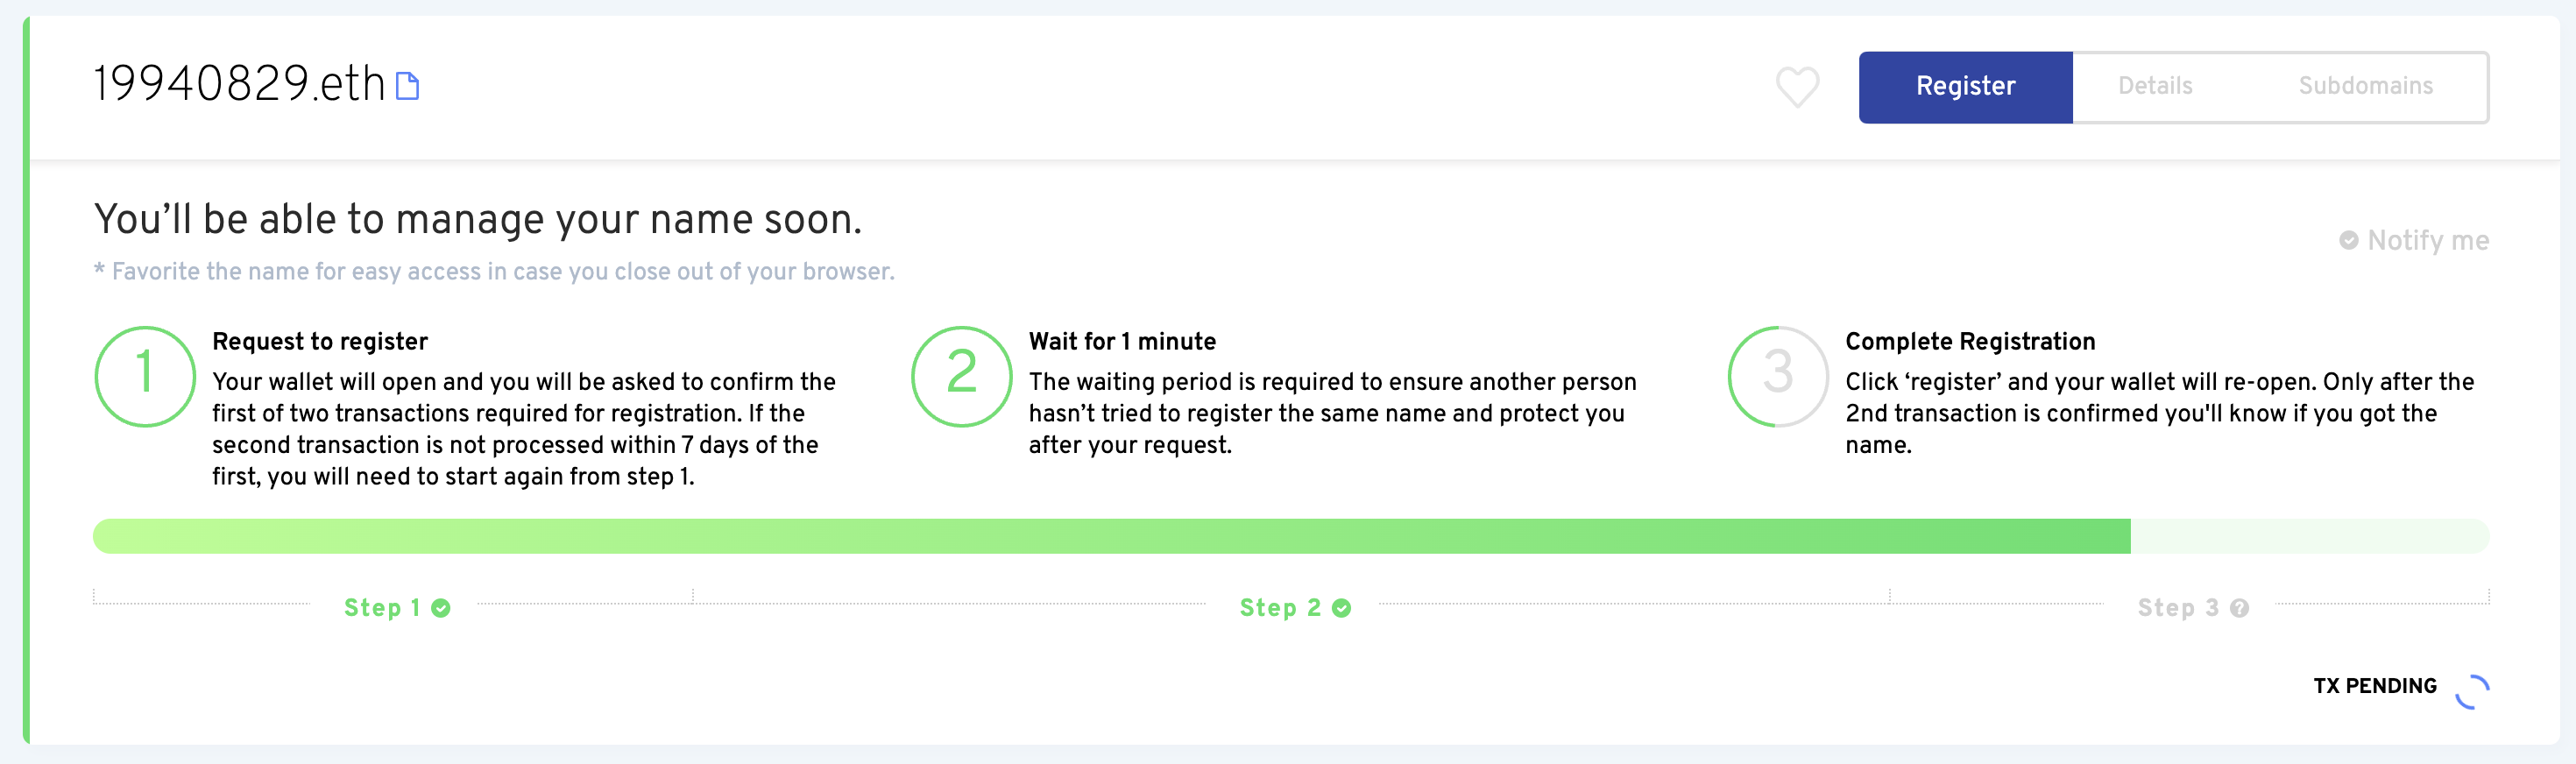Go to the Subdomains tab
This screenshot has width=2576, height=764.
(x=2365, y=87)
